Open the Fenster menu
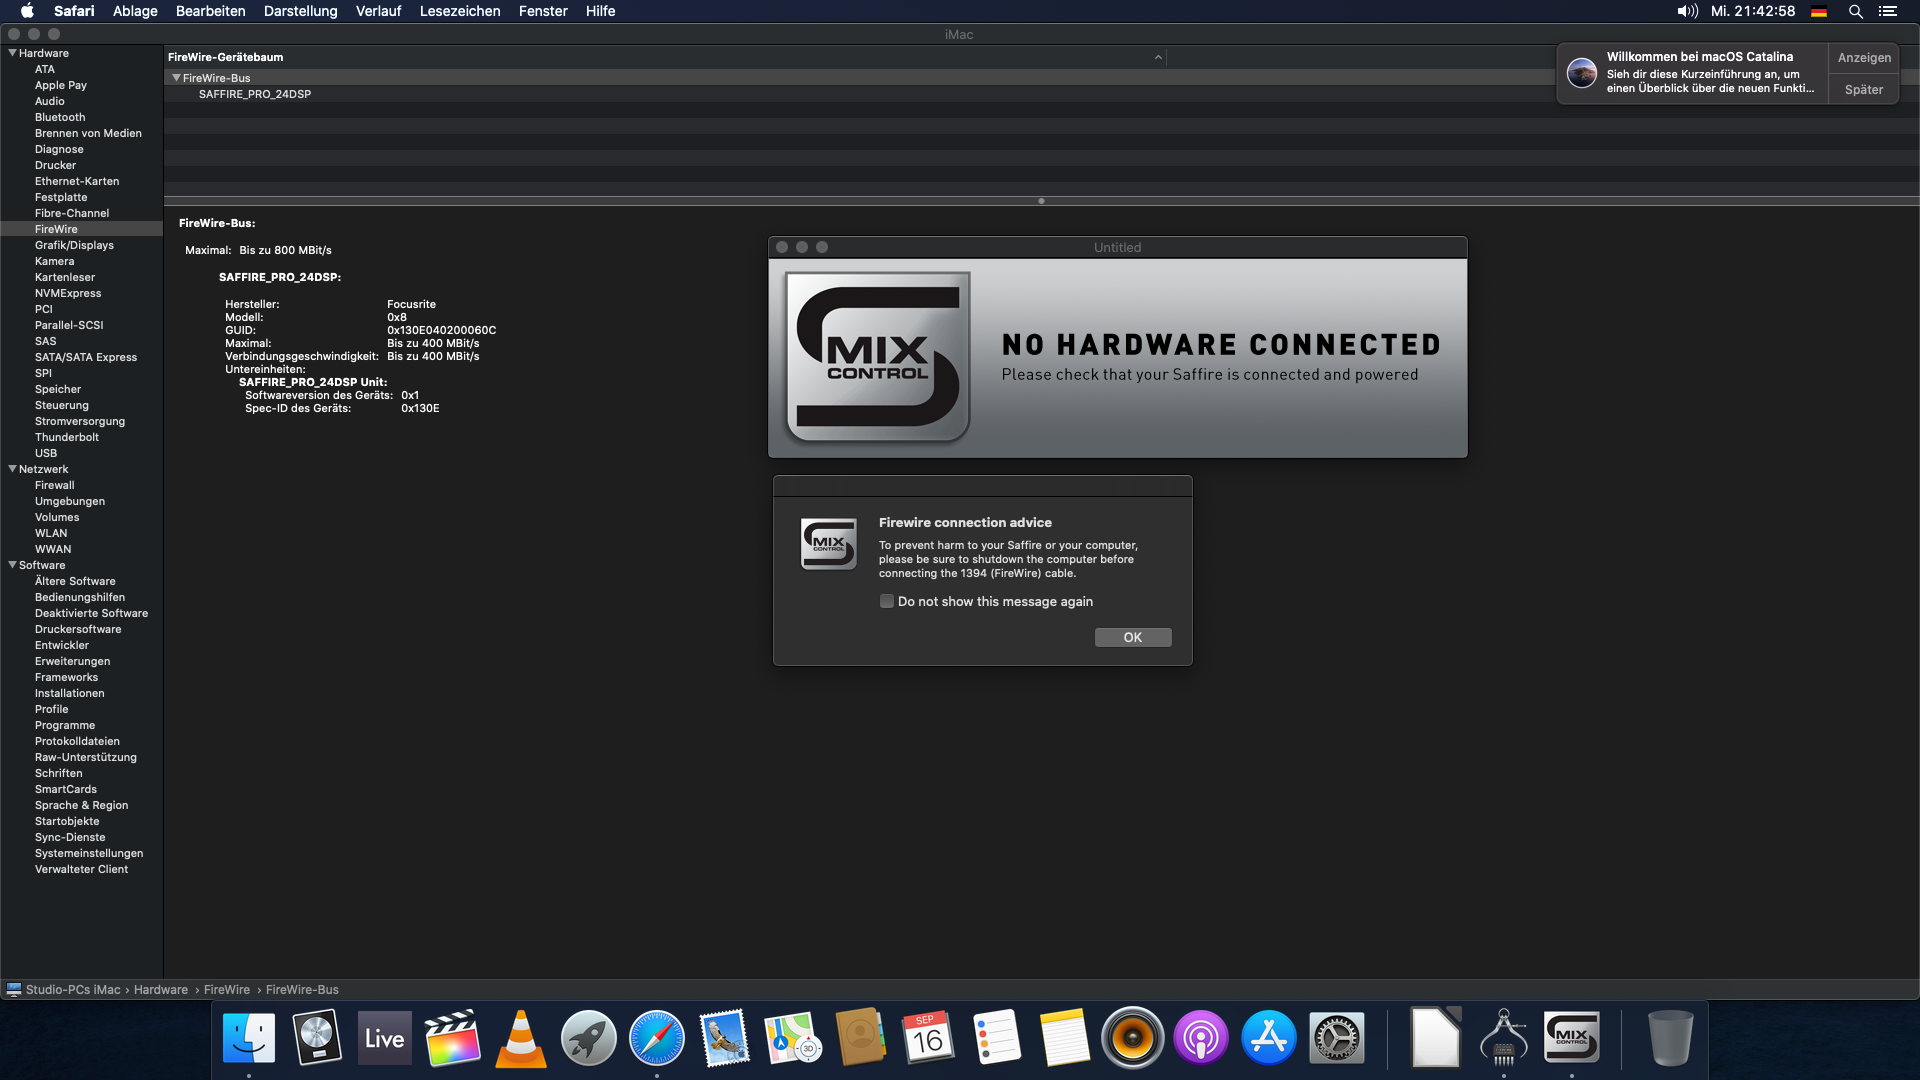The image size is (1920, 1080). pyautogui.click(x=542, y=11)
